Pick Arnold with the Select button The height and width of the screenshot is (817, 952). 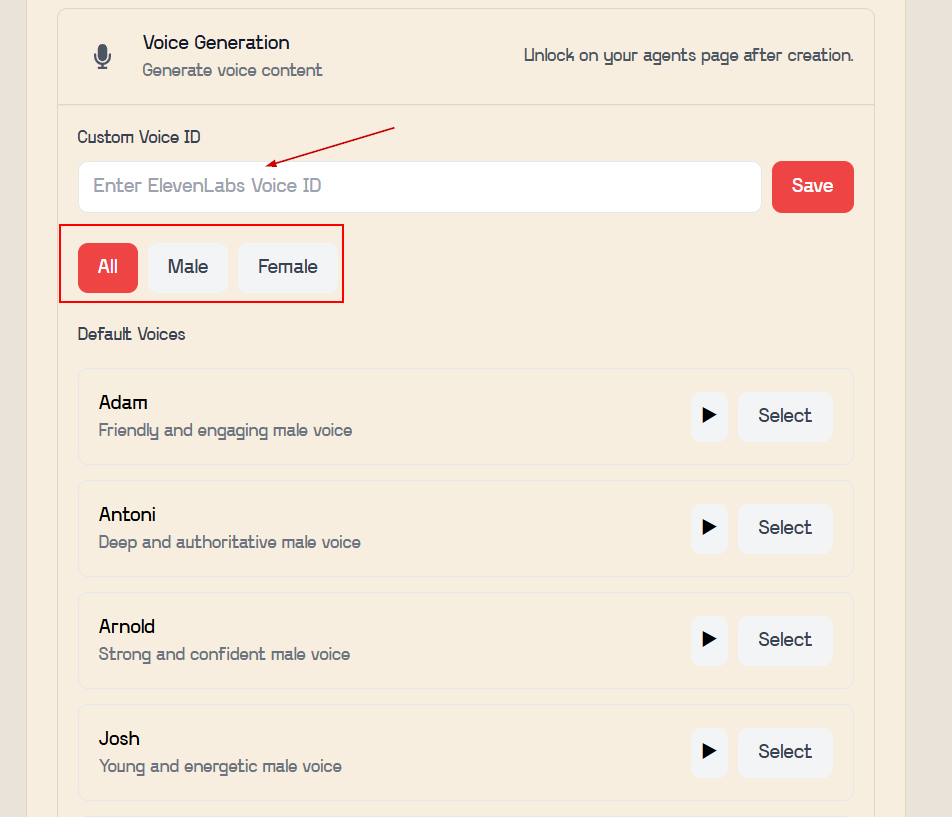(785, 640)
